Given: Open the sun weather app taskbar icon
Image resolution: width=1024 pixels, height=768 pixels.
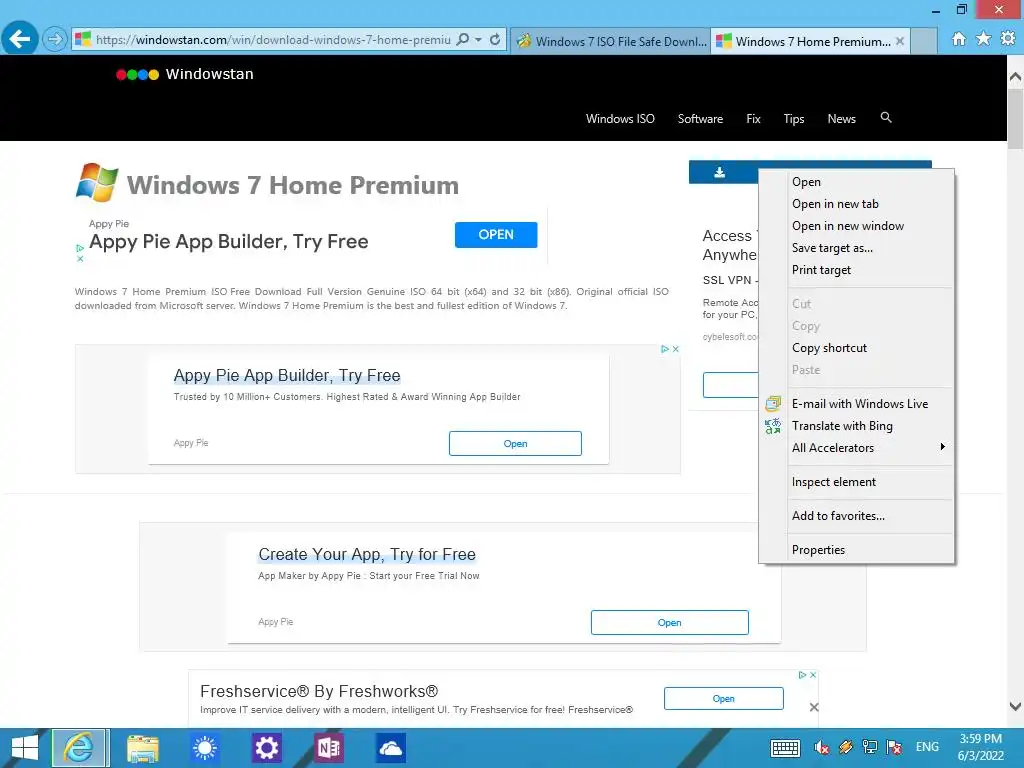Looking at the screenshot, I should [x=204, y=748].
